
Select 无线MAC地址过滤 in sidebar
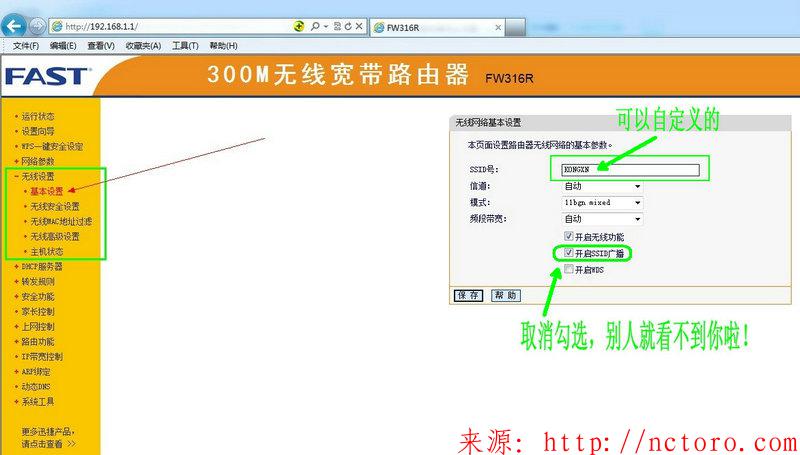click(x=61, y=221)
